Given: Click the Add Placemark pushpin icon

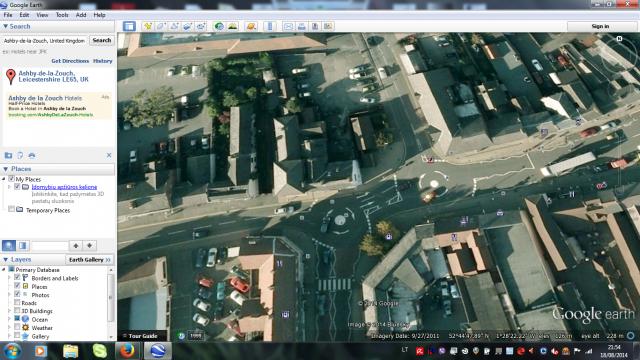Looking at the screenshot, I should pyautogui.click(x=148, y=27).
